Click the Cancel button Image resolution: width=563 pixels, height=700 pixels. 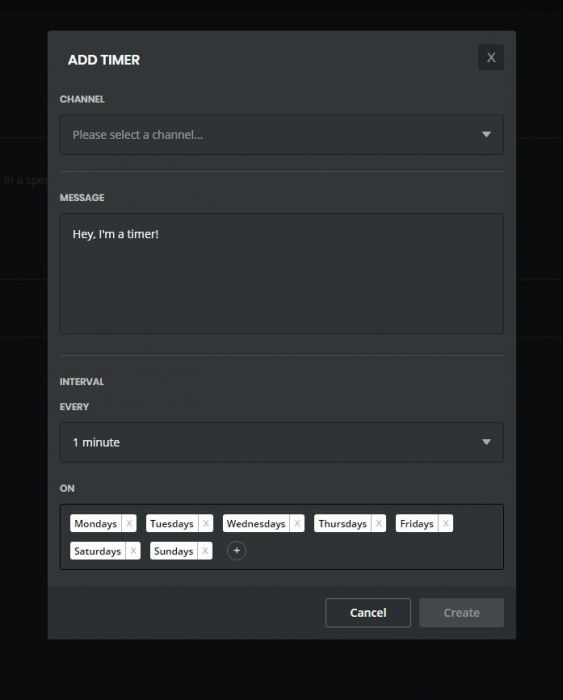click(x=368, y=612)
